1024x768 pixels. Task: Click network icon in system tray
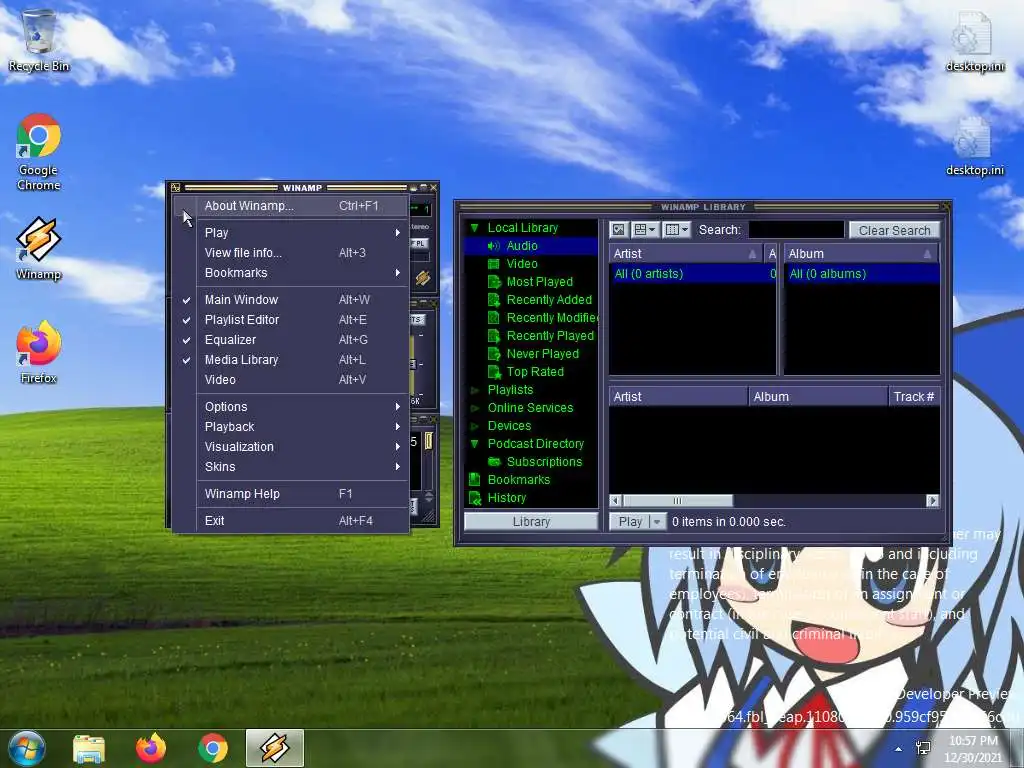(x=923, y=748)
